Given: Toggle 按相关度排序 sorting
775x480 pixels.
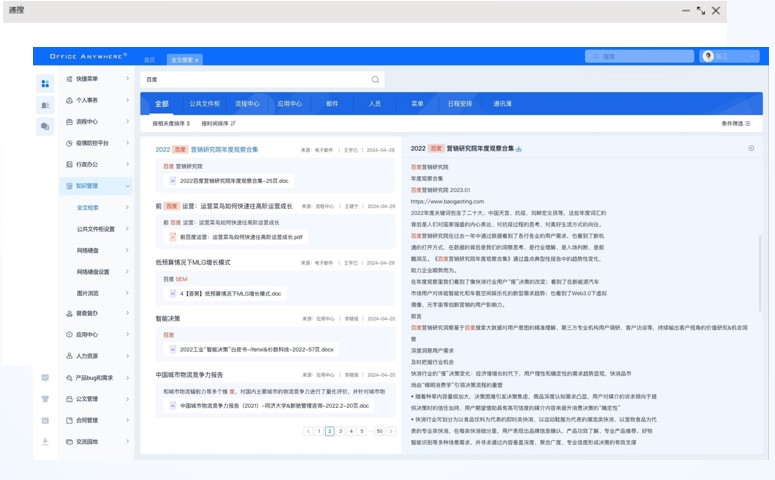Looking at the screenshot, I should click(x=169, y=124).
